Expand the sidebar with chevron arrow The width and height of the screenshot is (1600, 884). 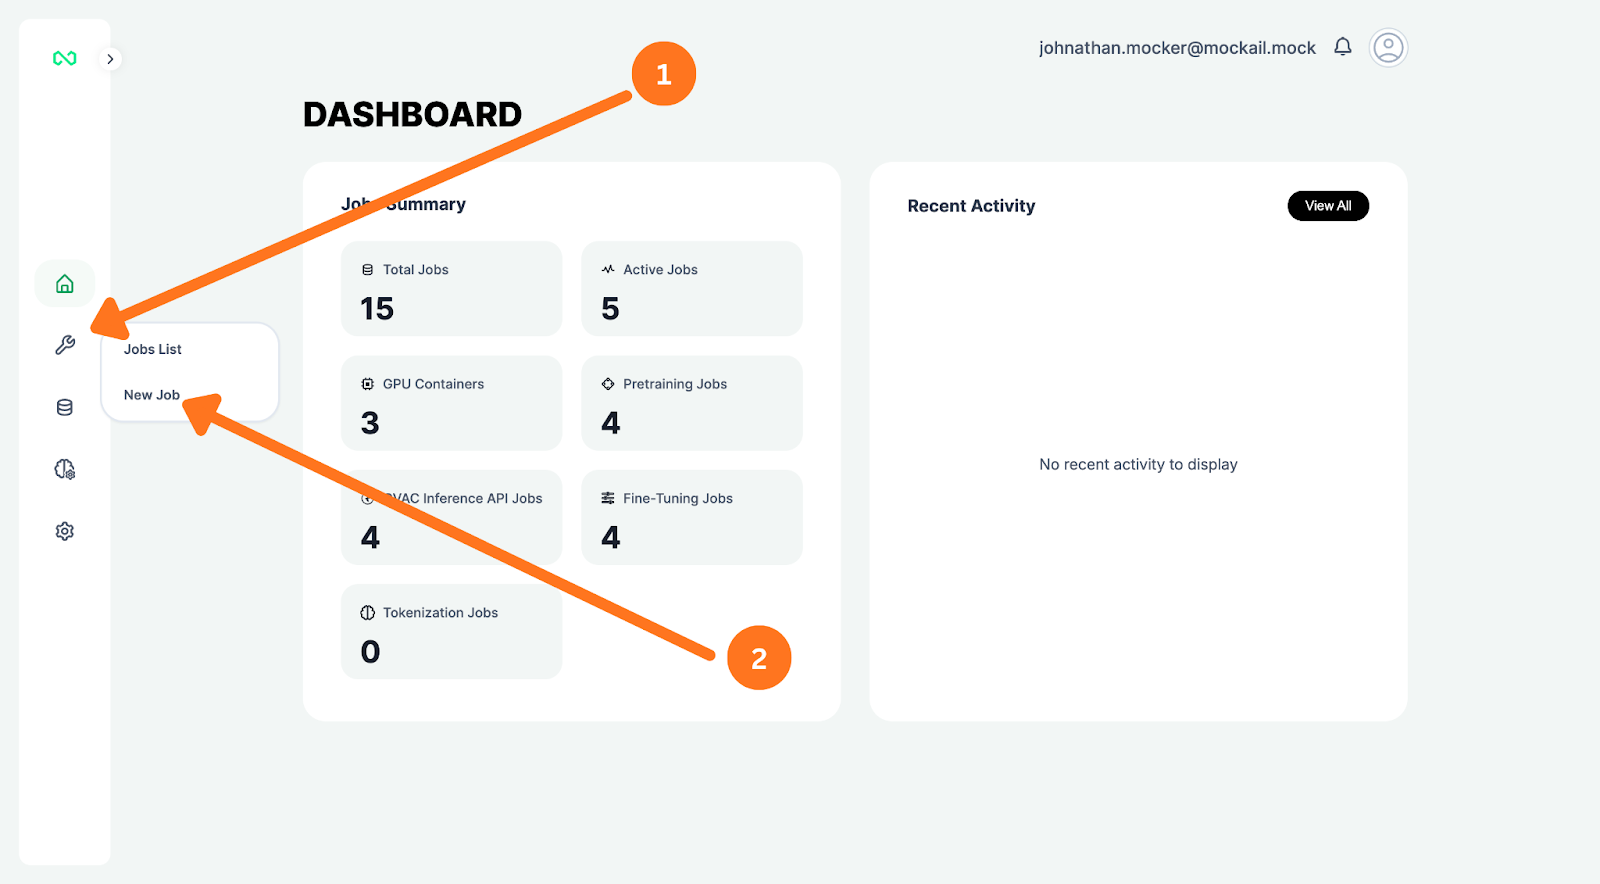110,59
